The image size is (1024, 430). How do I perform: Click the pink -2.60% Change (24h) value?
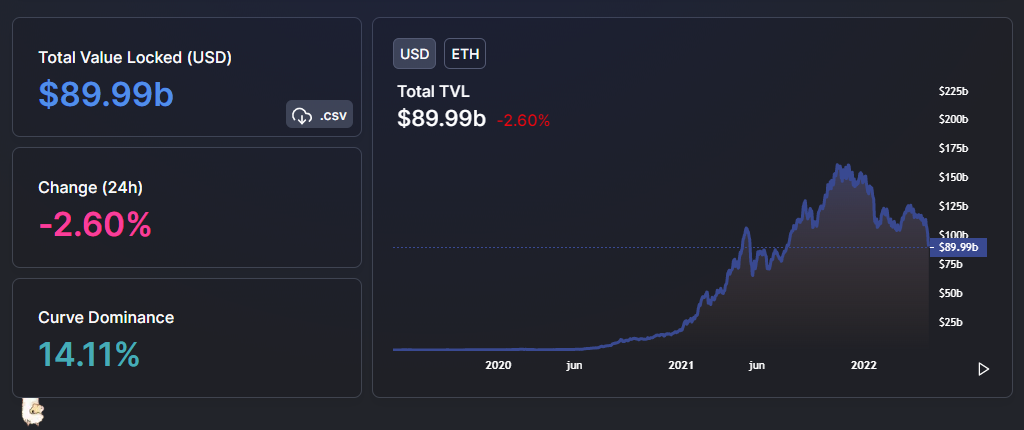(95, 224)
